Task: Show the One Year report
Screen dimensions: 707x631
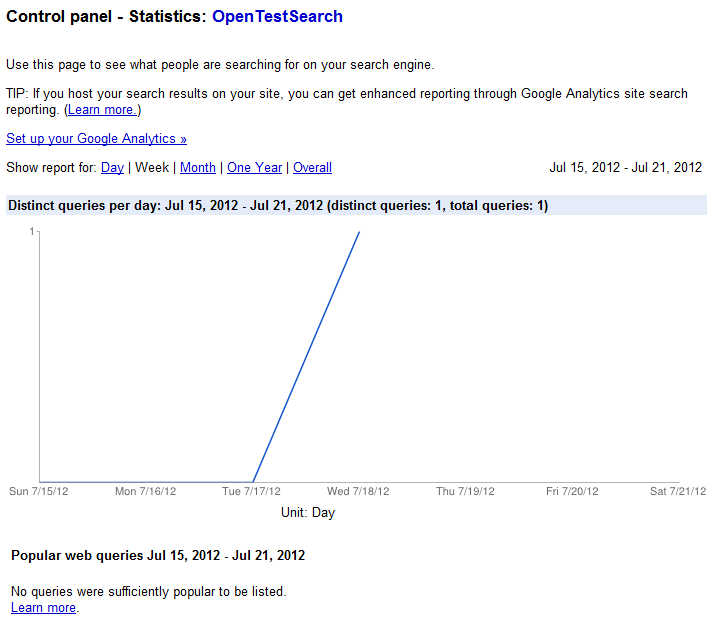Action: (254, 167)
